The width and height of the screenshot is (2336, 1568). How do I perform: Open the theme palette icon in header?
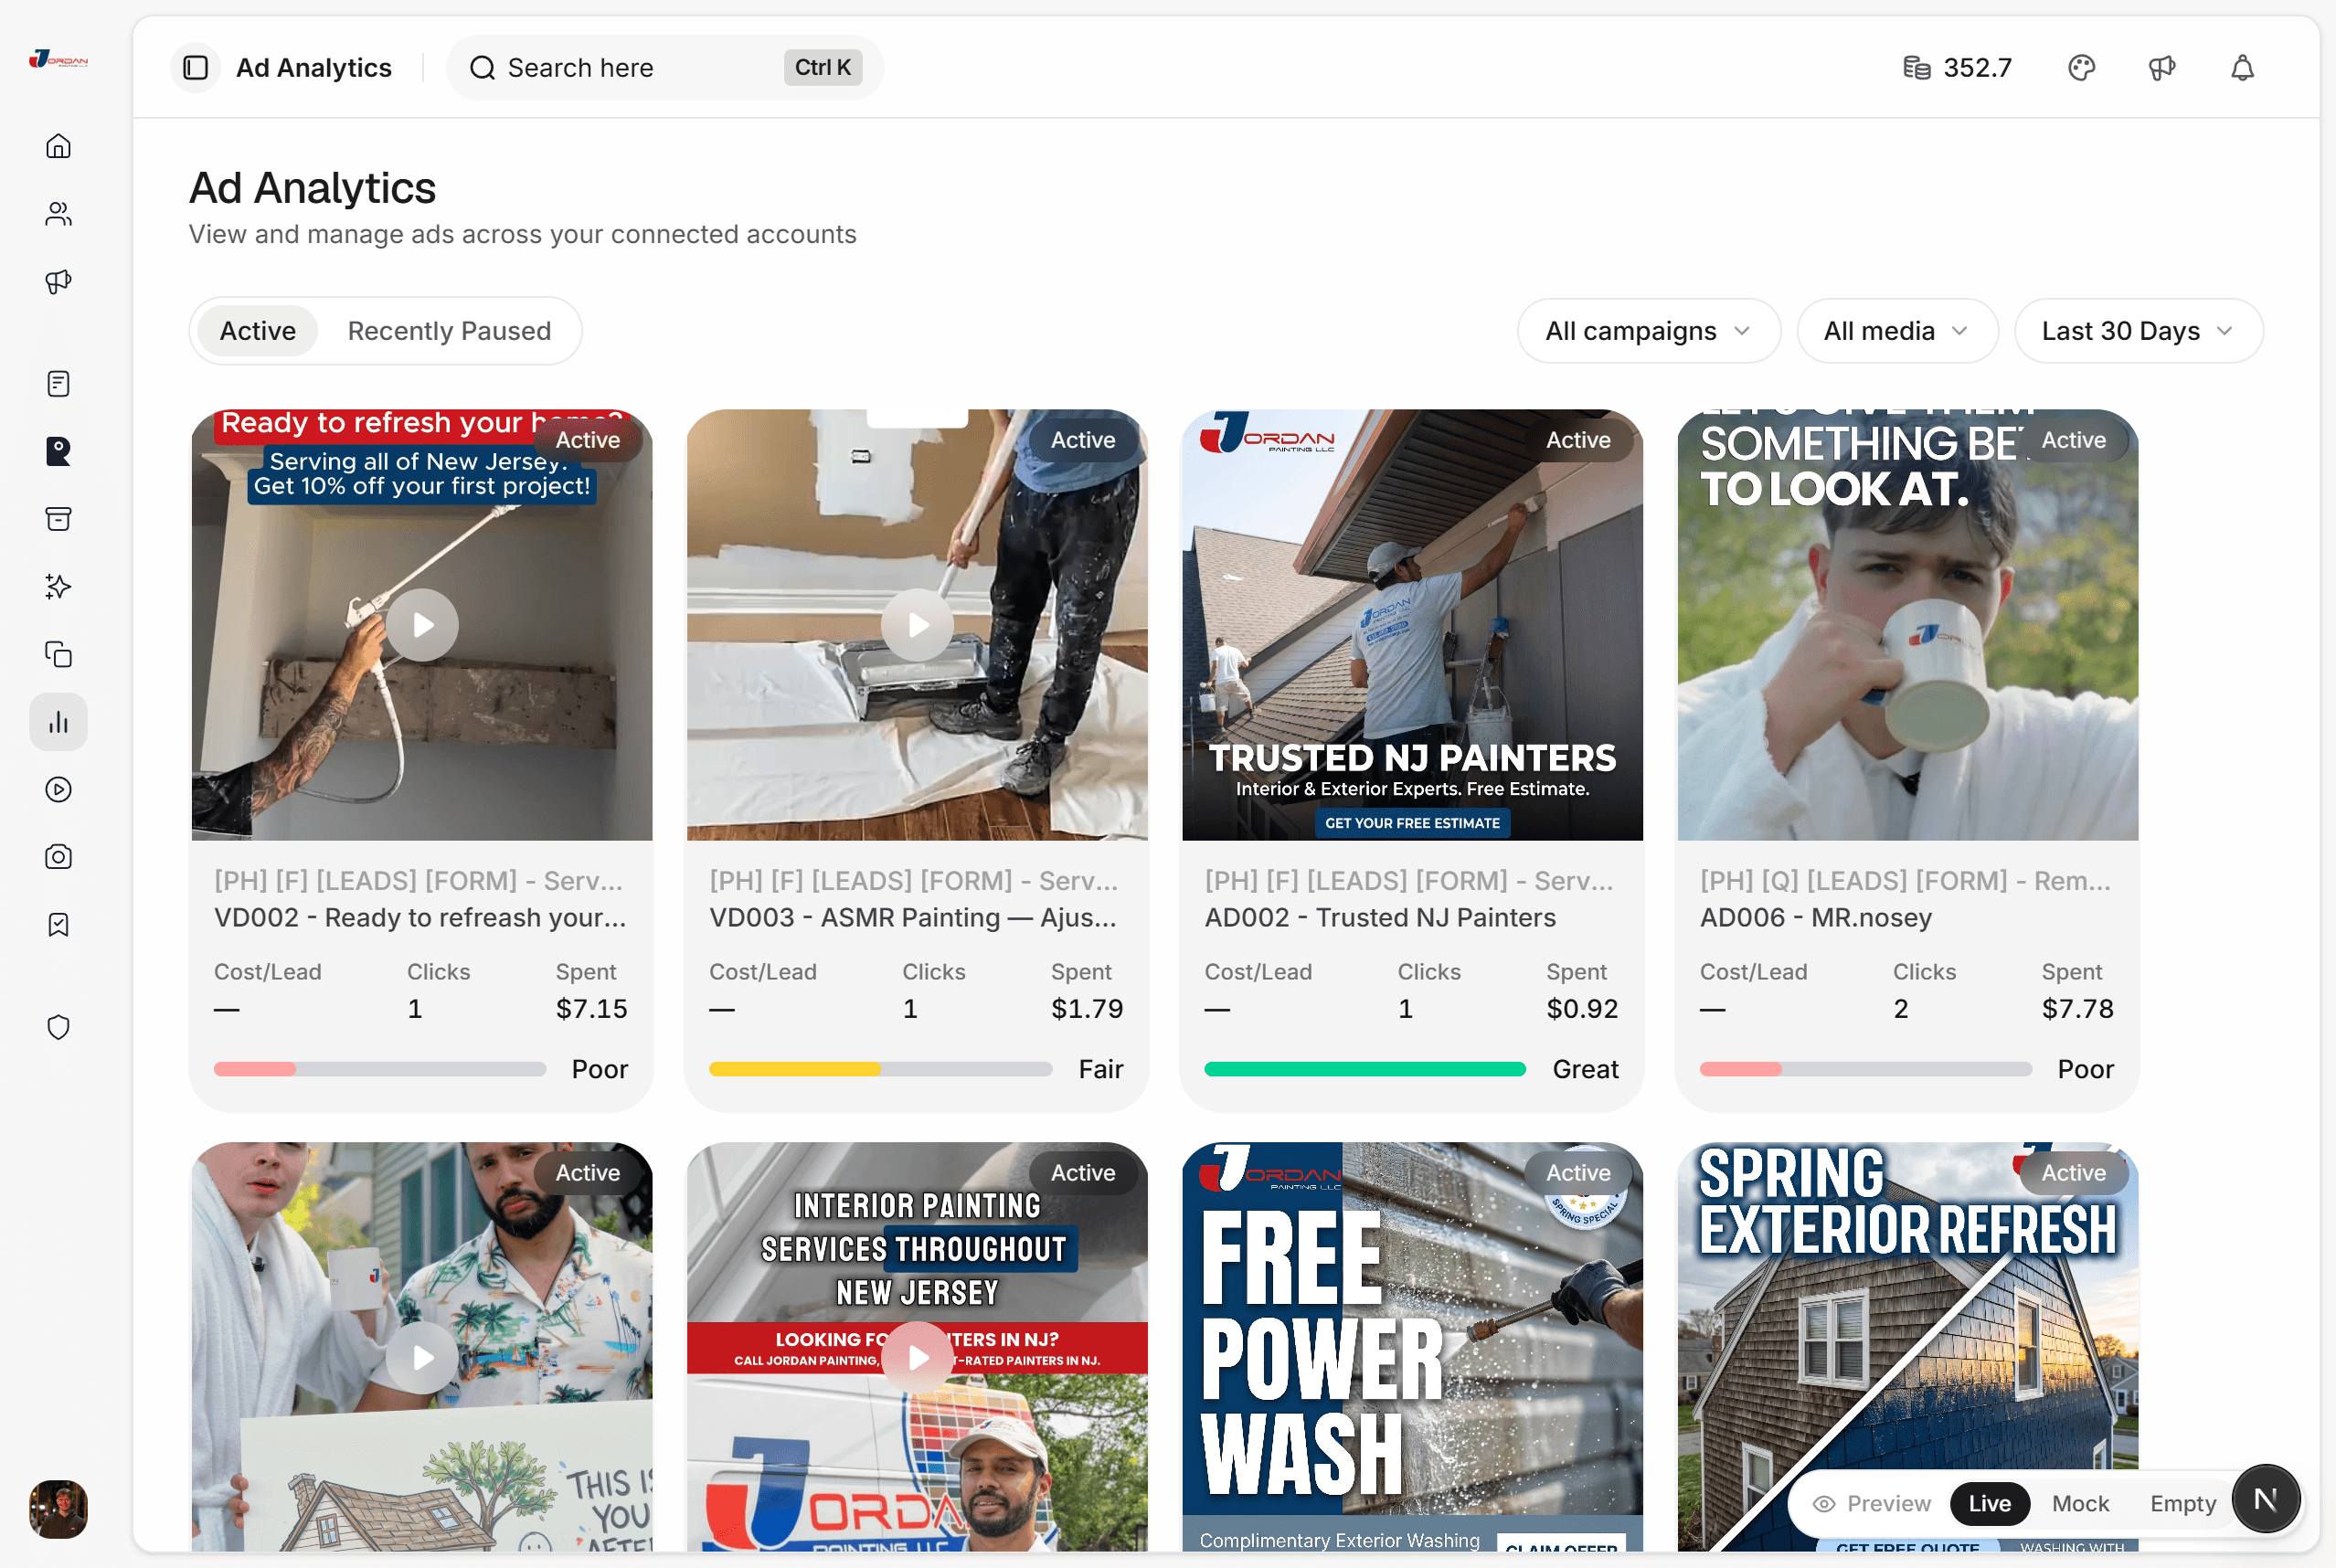[2081, 67]
